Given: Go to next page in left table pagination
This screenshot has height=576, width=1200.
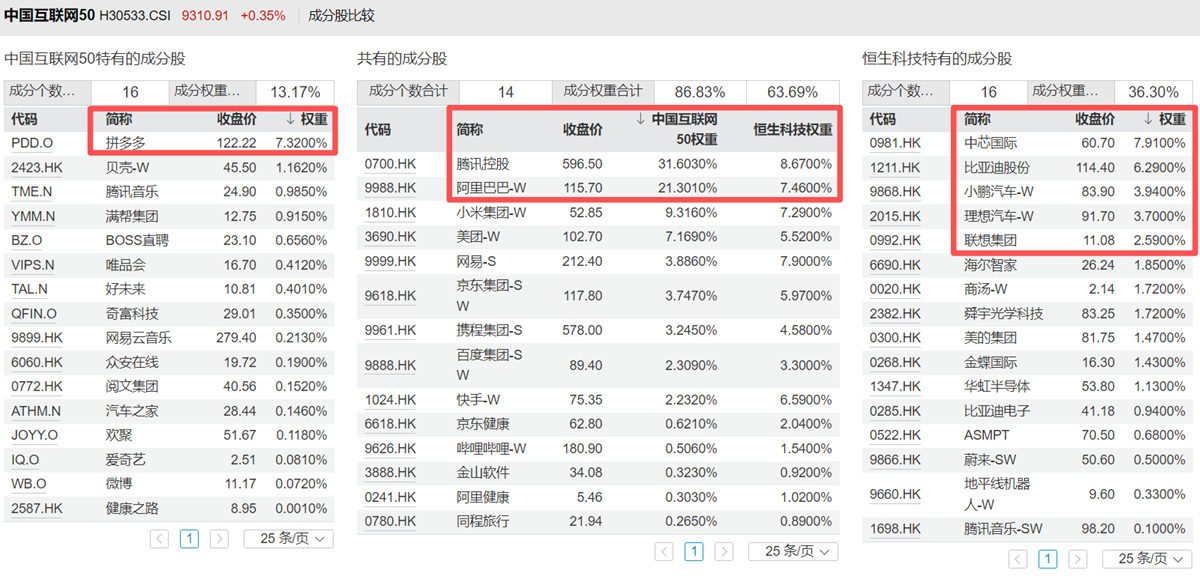Looking at the screenshot, I should (218, 538).
